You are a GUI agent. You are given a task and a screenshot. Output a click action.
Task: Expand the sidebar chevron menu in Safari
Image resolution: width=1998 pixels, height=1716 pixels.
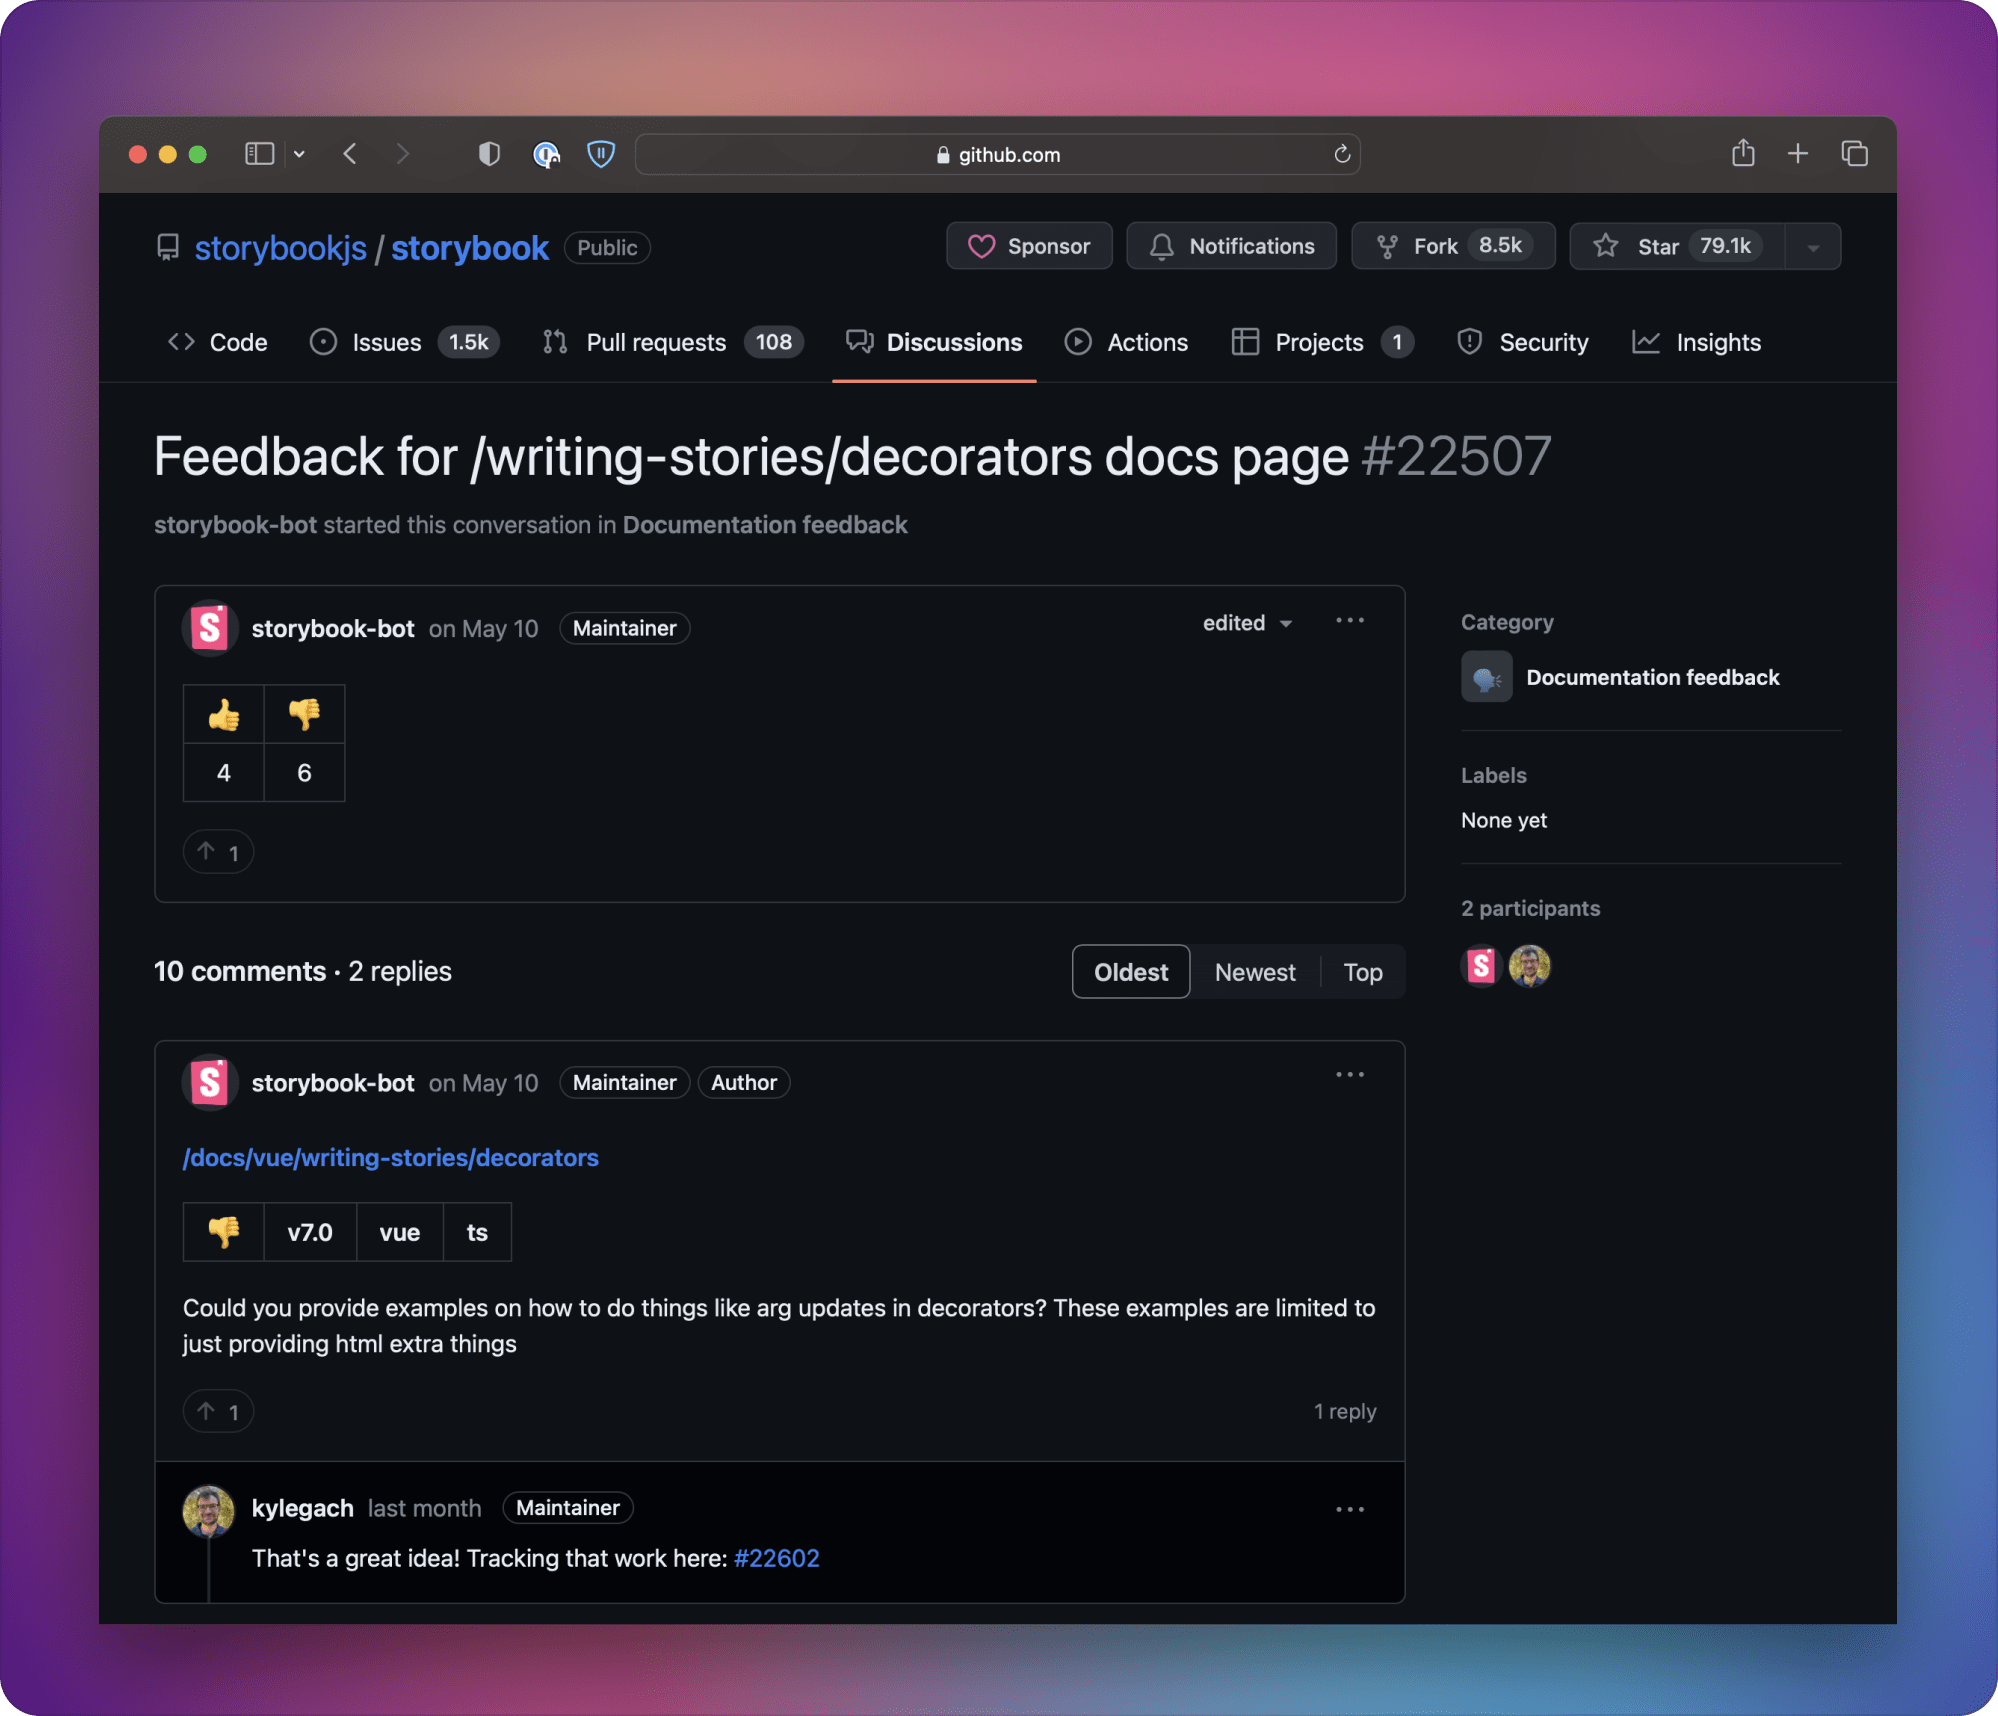tap(299, 154)
